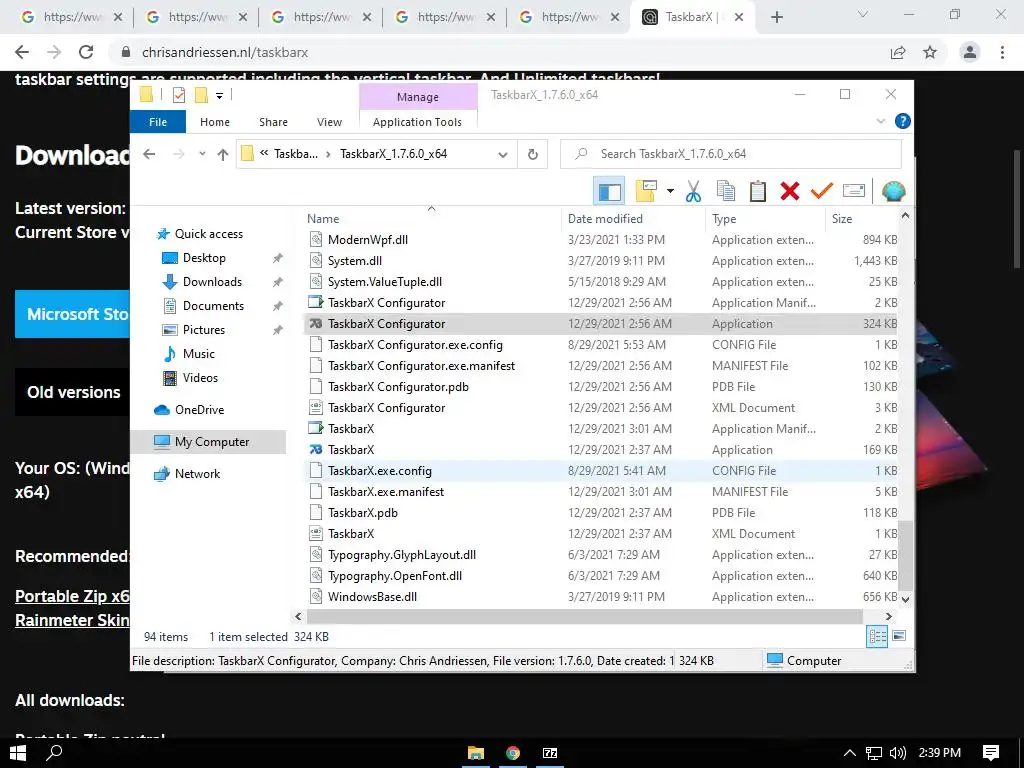The image size is (1024, 768).
Task: Click the Paste clipboard icon in toolbar
Action: coord(758,191)
